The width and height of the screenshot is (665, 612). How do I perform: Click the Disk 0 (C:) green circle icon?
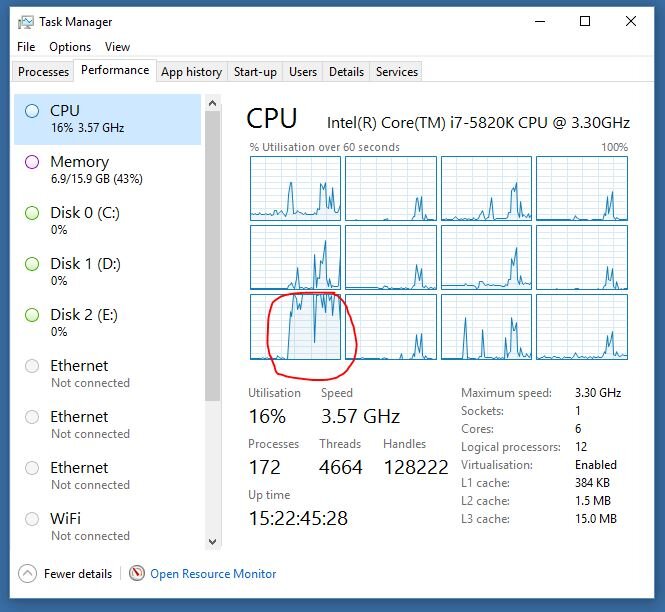click(32, 213)
